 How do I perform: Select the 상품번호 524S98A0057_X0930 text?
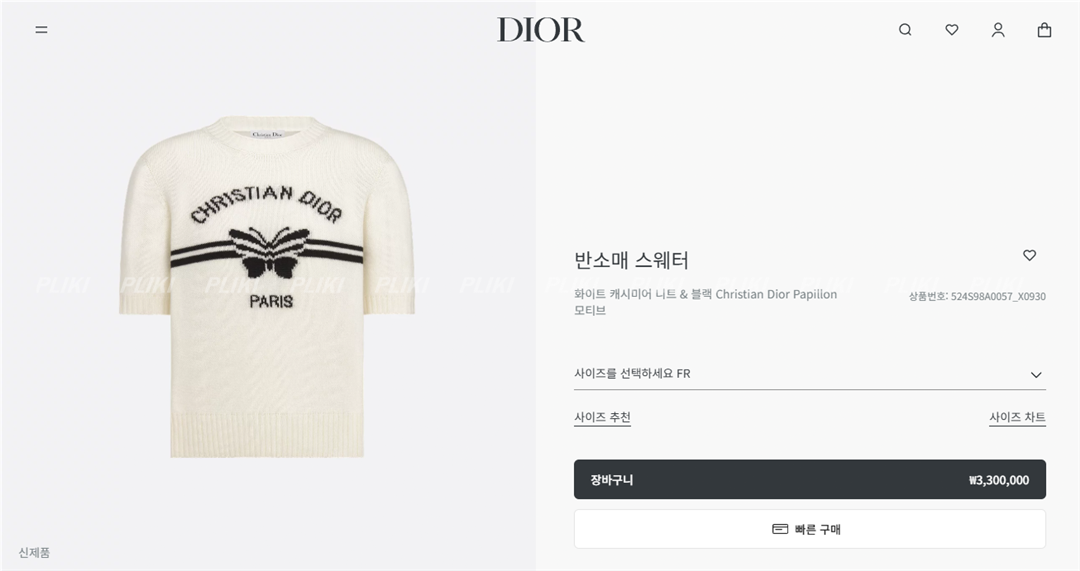point(977,297)
